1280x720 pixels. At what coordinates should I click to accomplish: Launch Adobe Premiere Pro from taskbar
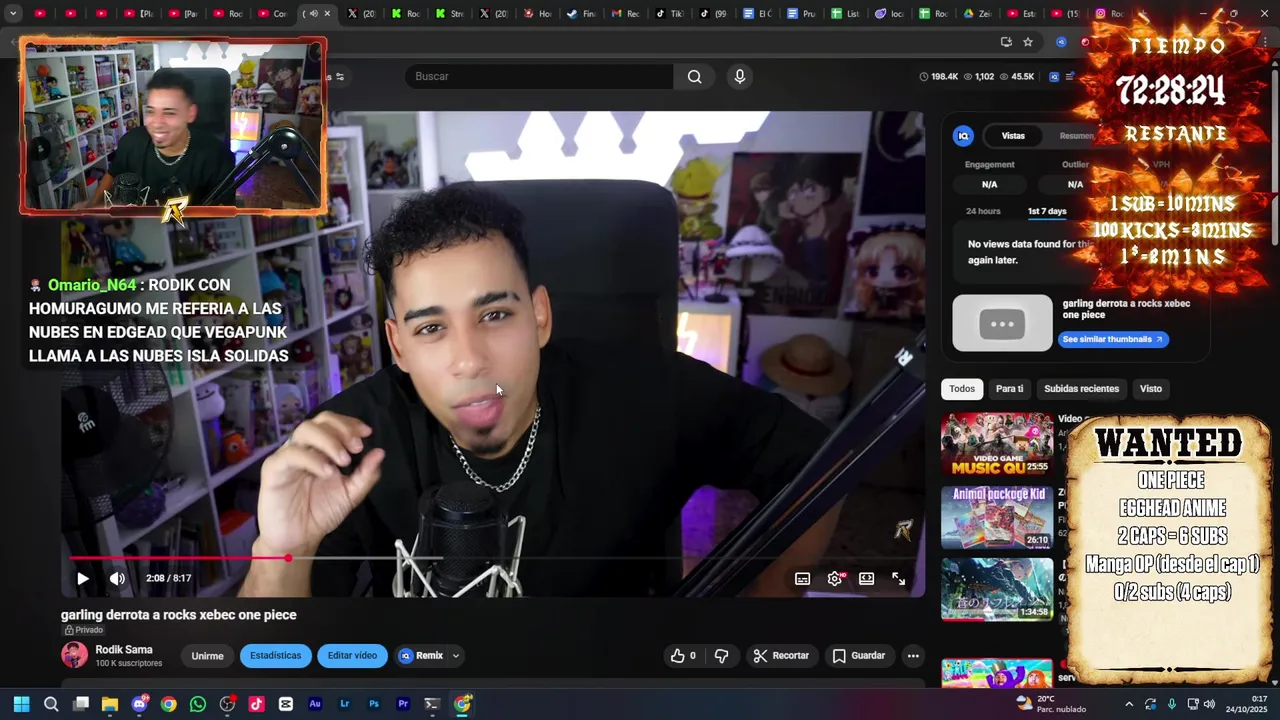tap(403, 704)
